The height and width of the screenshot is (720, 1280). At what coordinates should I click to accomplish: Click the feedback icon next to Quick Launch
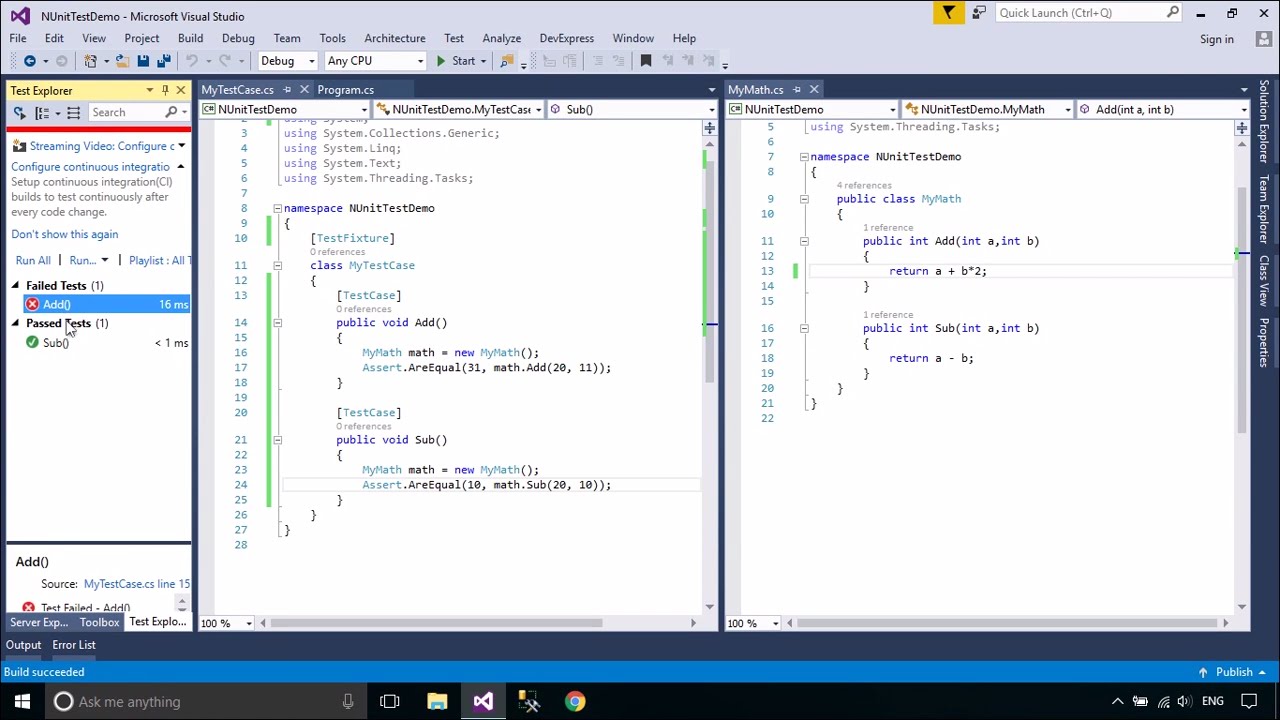[x=979, y=13]
